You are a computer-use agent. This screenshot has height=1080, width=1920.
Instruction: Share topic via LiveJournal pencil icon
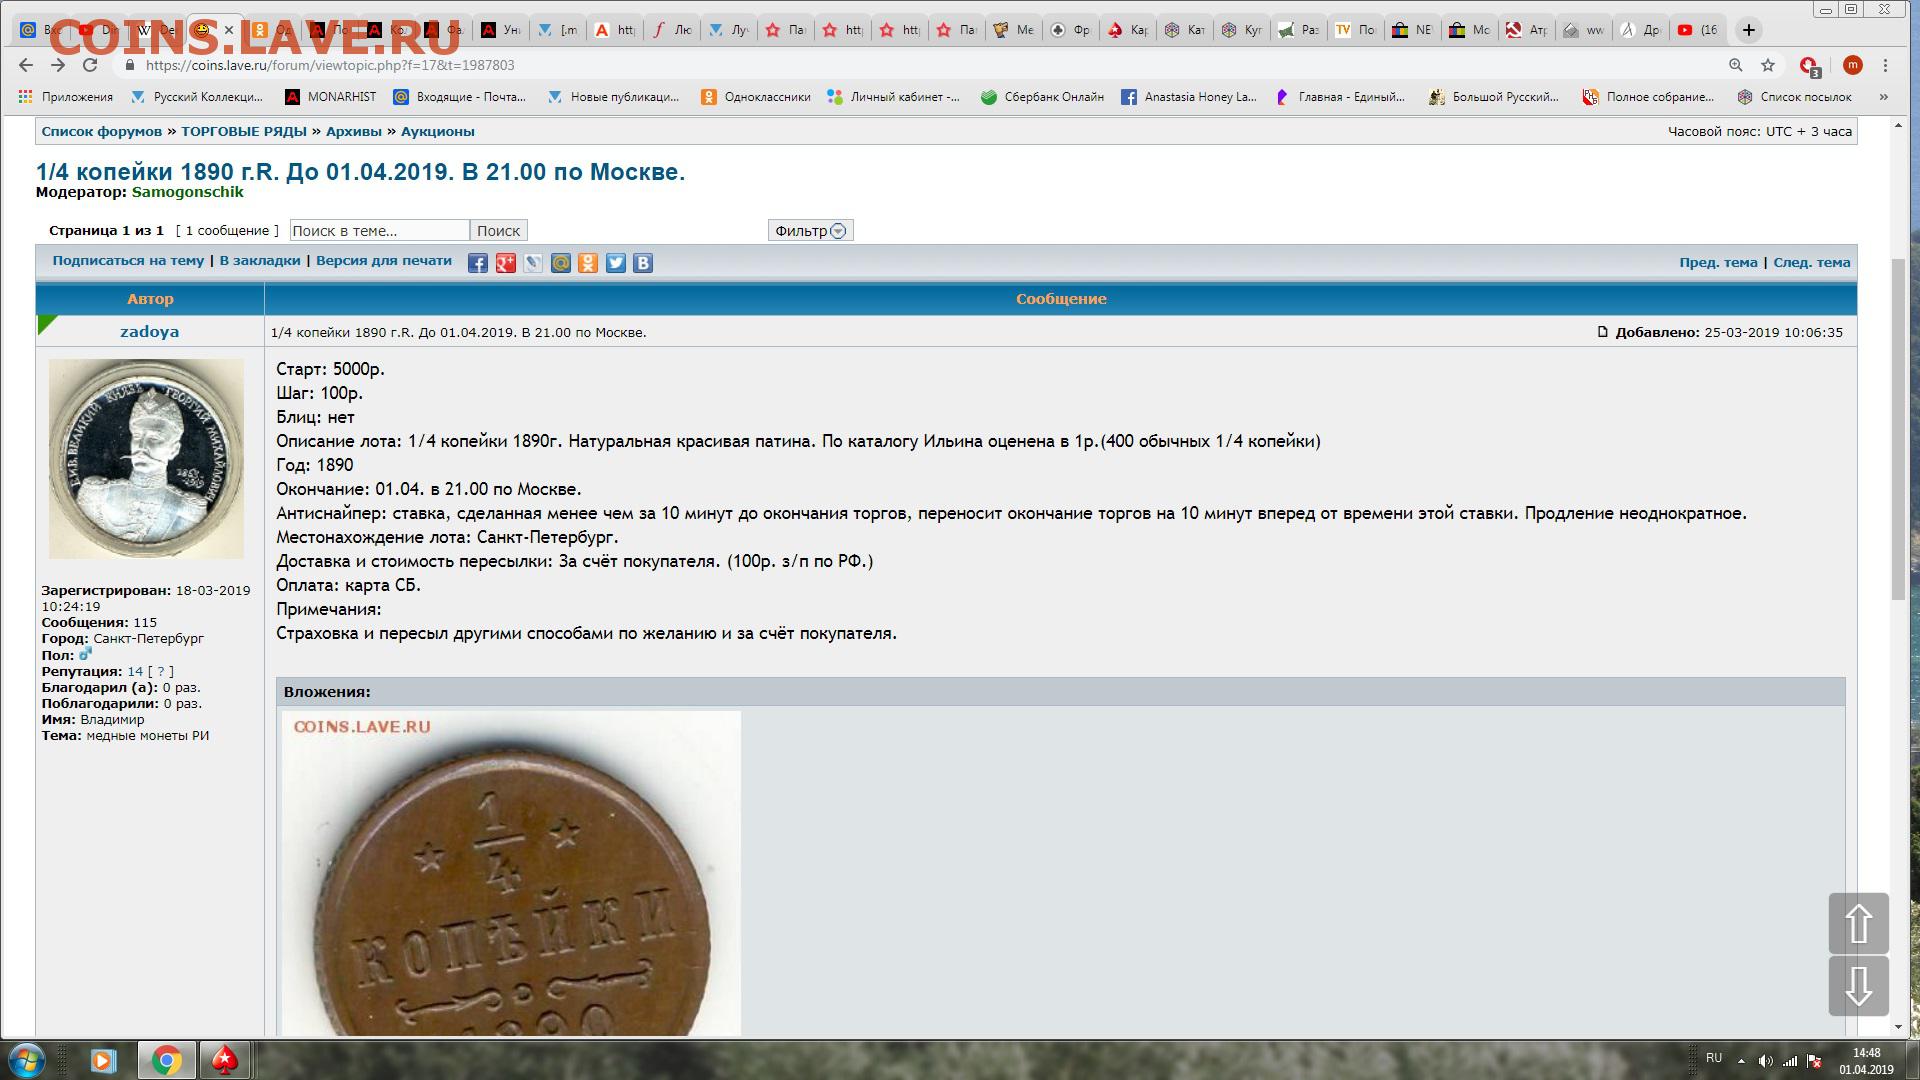(x=533, y=263)
